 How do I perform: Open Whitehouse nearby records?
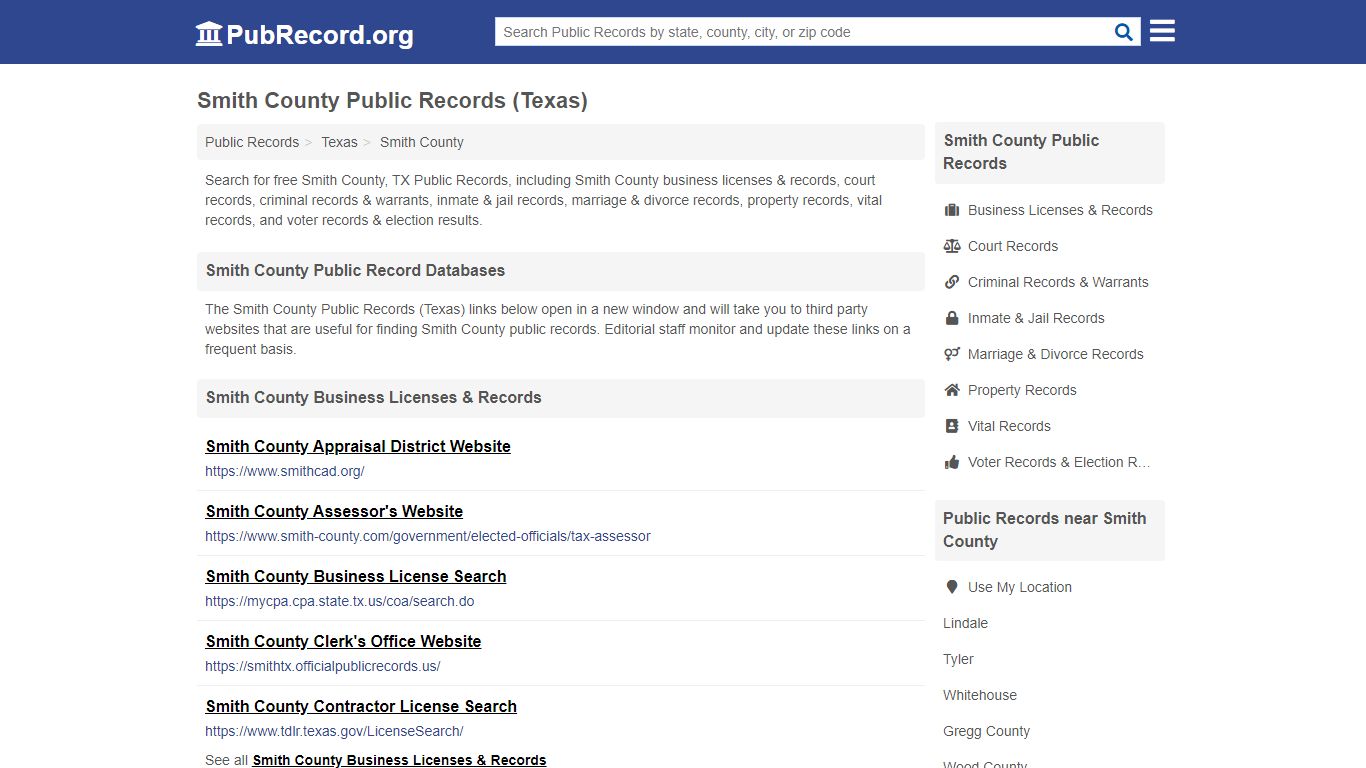tap(980, 695)
